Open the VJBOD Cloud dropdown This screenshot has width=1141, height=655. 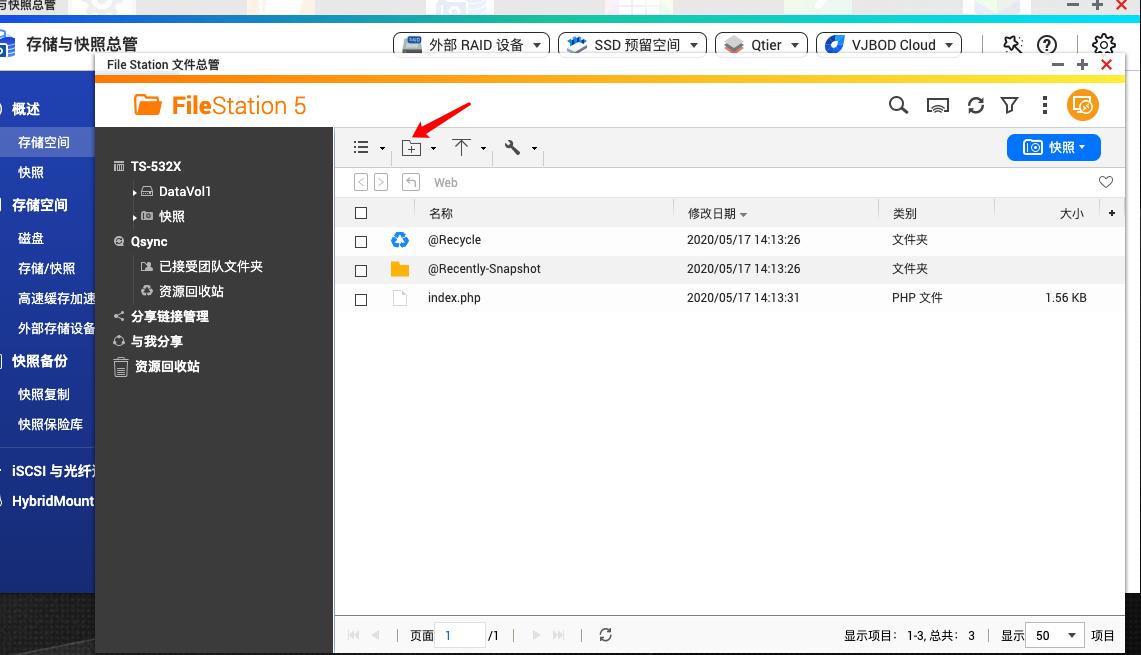point(888,44)
